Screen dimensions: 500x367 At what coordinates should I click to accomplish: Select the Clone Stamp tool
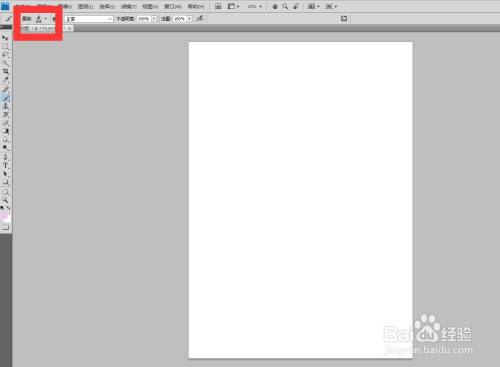[5, 106]
